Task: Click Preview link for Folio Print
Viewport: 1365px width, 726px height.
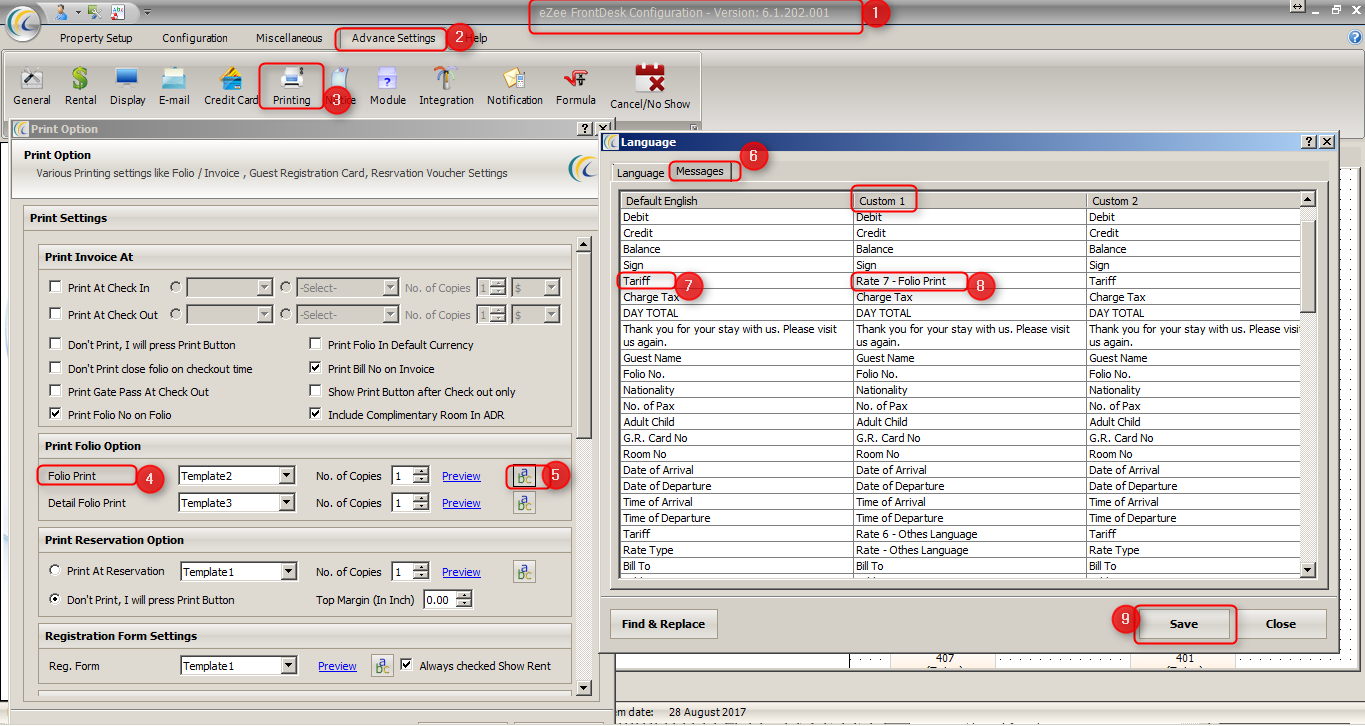Action: (x=461, y=476)
